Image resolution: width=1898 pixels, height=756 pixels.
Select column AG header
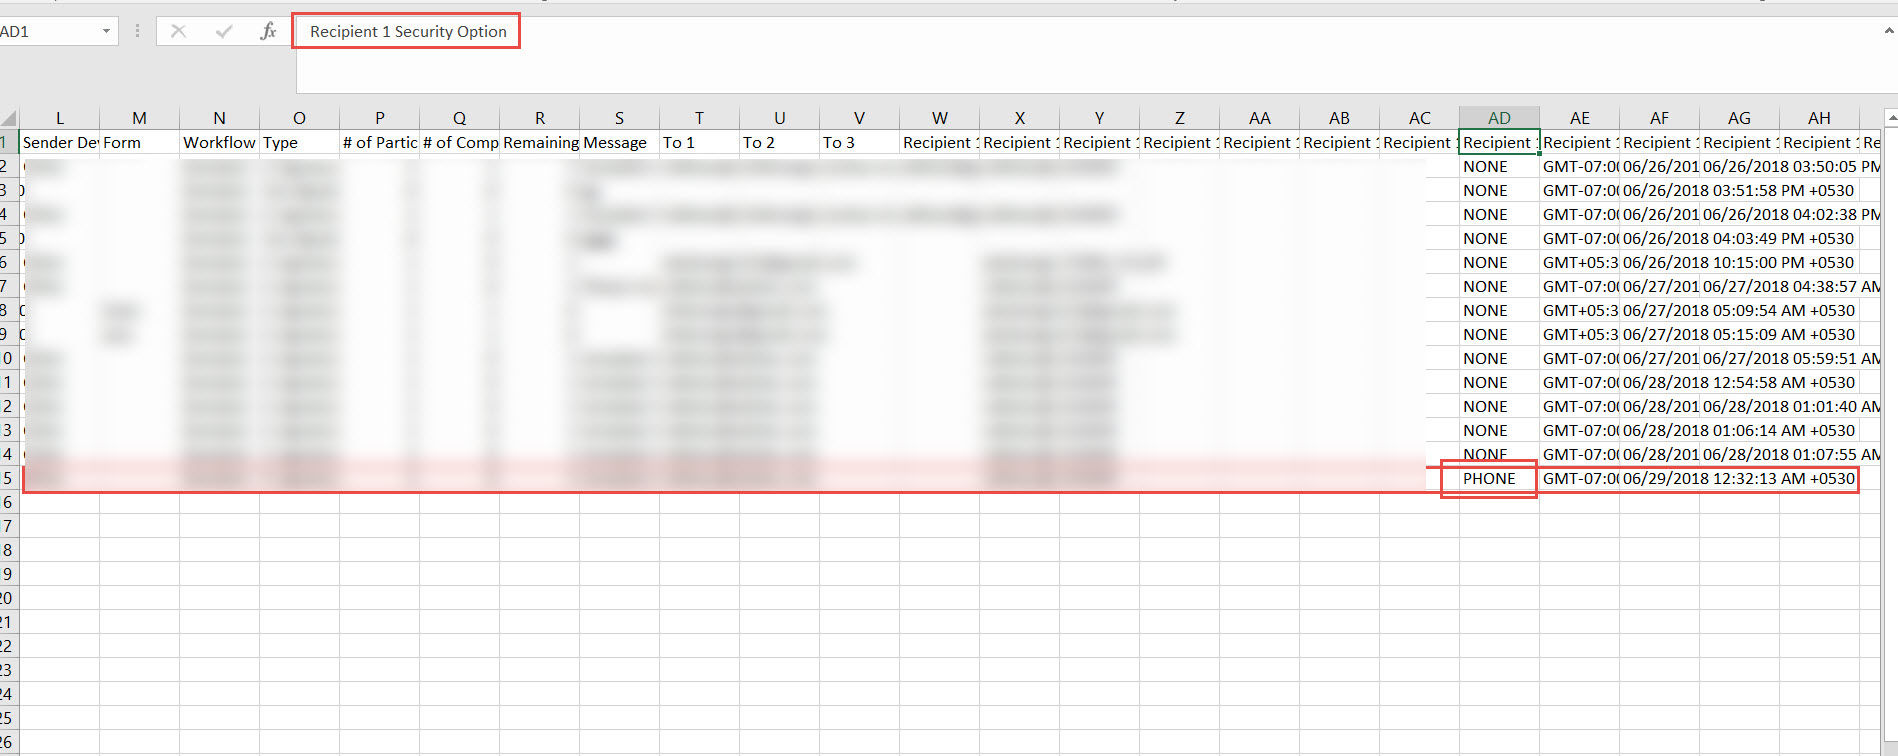click(1739, 118)
